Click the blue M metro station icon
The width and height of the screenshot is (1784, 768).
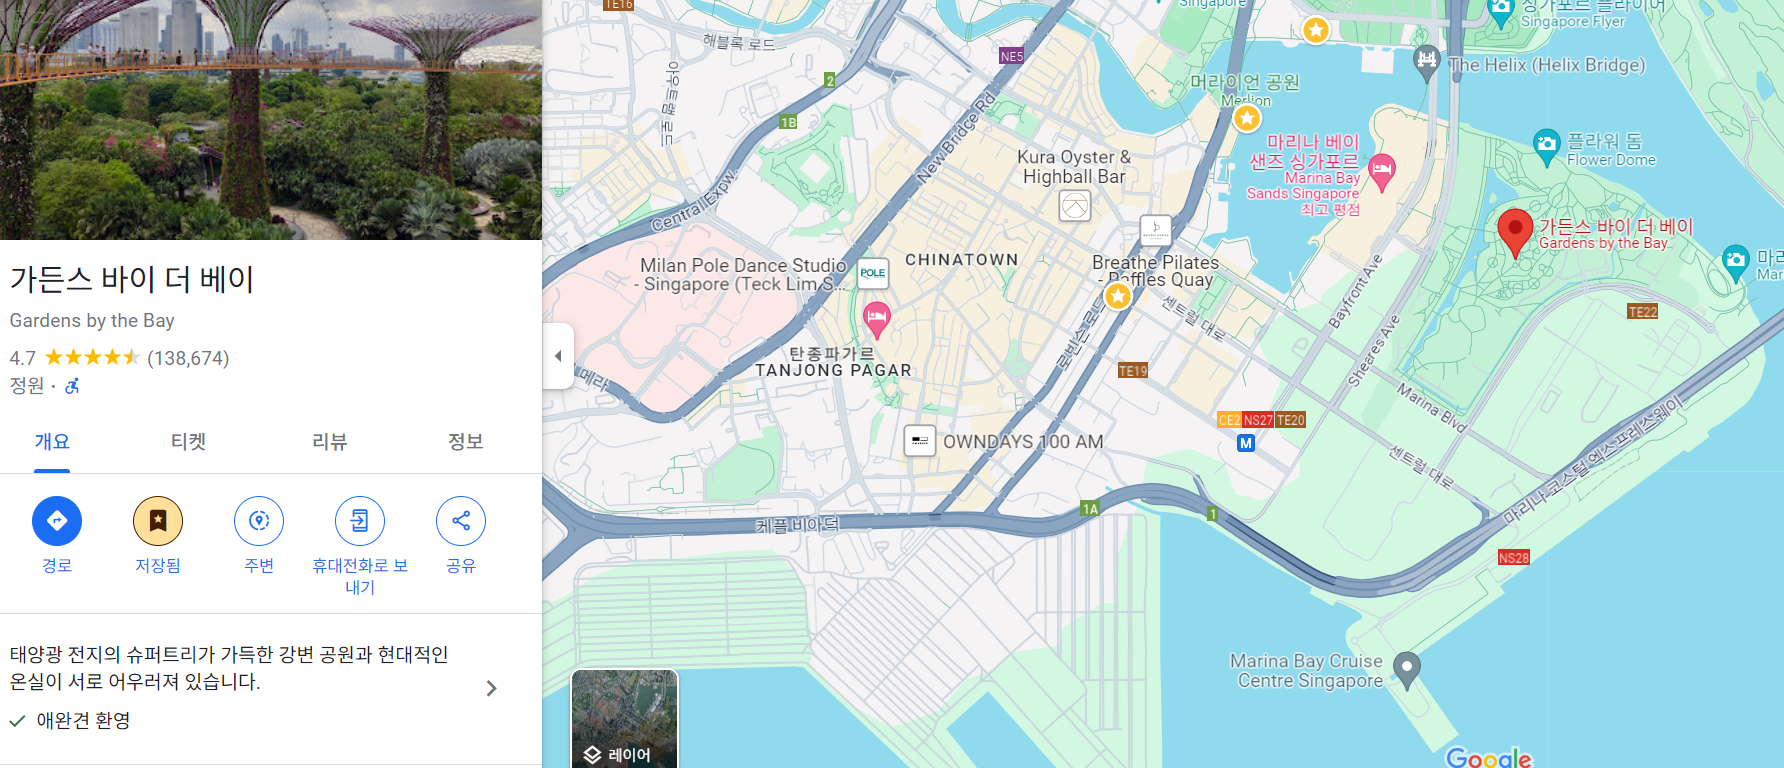click(1246, 443)
